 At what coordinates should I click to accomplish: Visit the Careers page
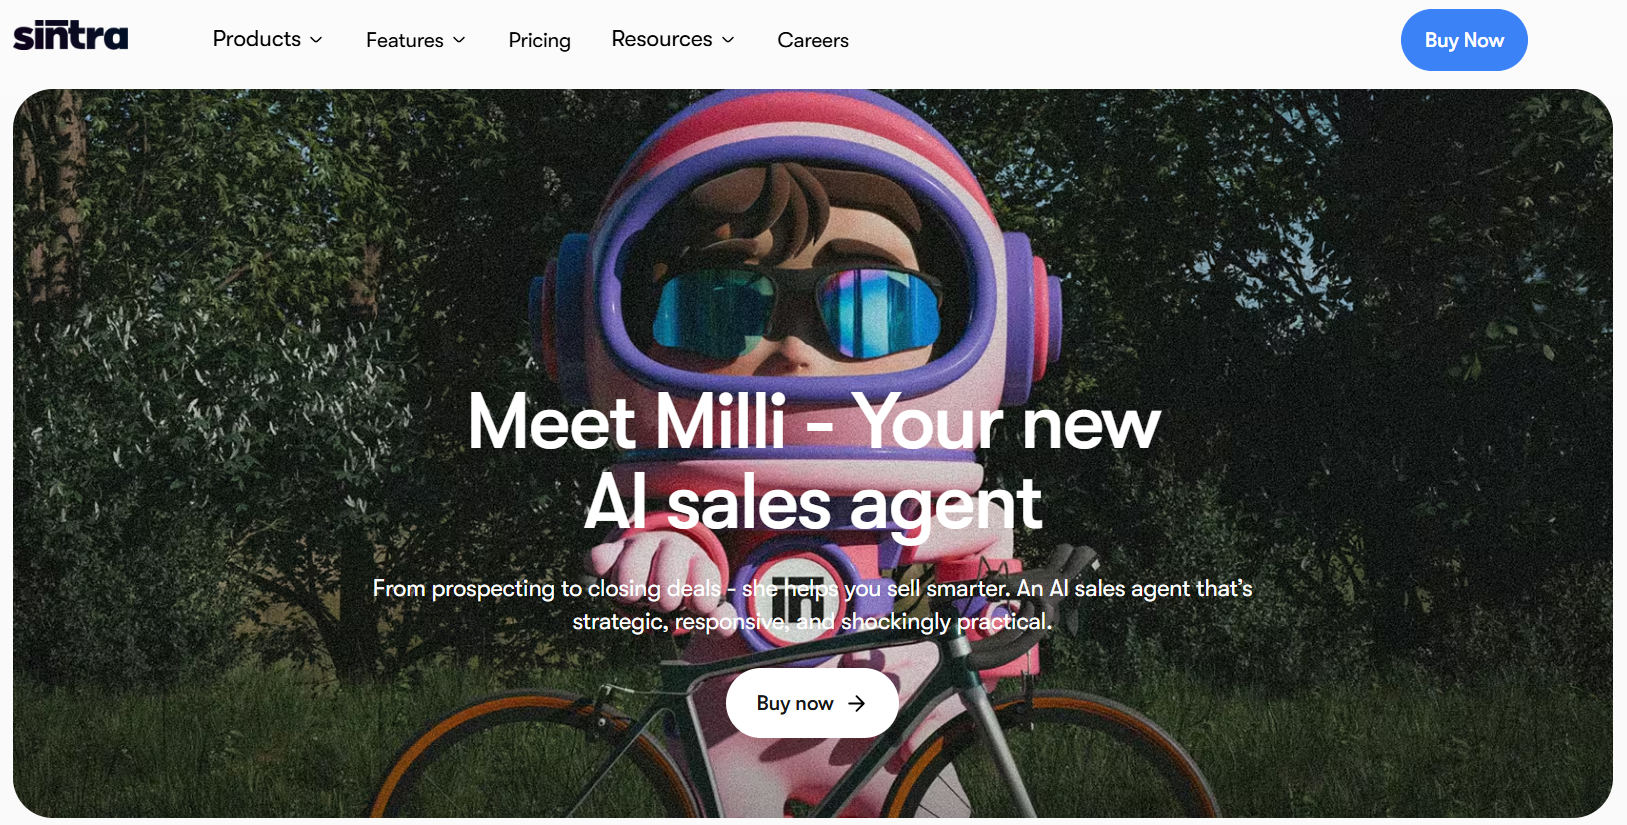[x=813, y=40]
